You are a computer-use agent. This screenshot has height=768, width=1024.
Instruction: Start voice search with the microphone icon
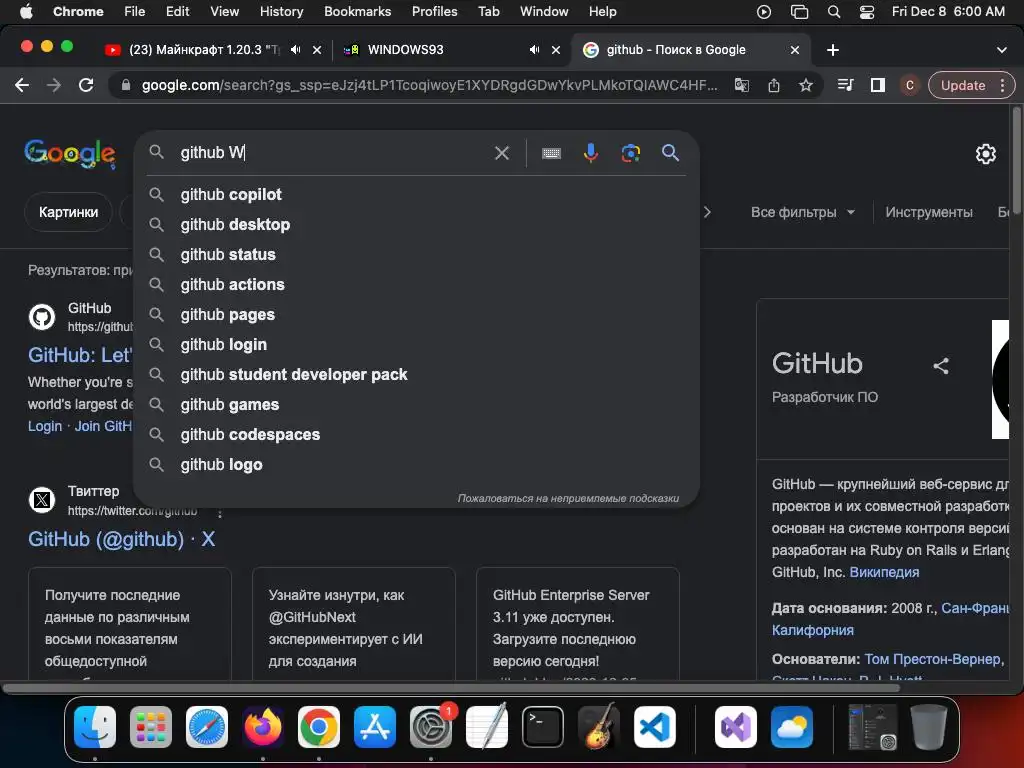590,153
